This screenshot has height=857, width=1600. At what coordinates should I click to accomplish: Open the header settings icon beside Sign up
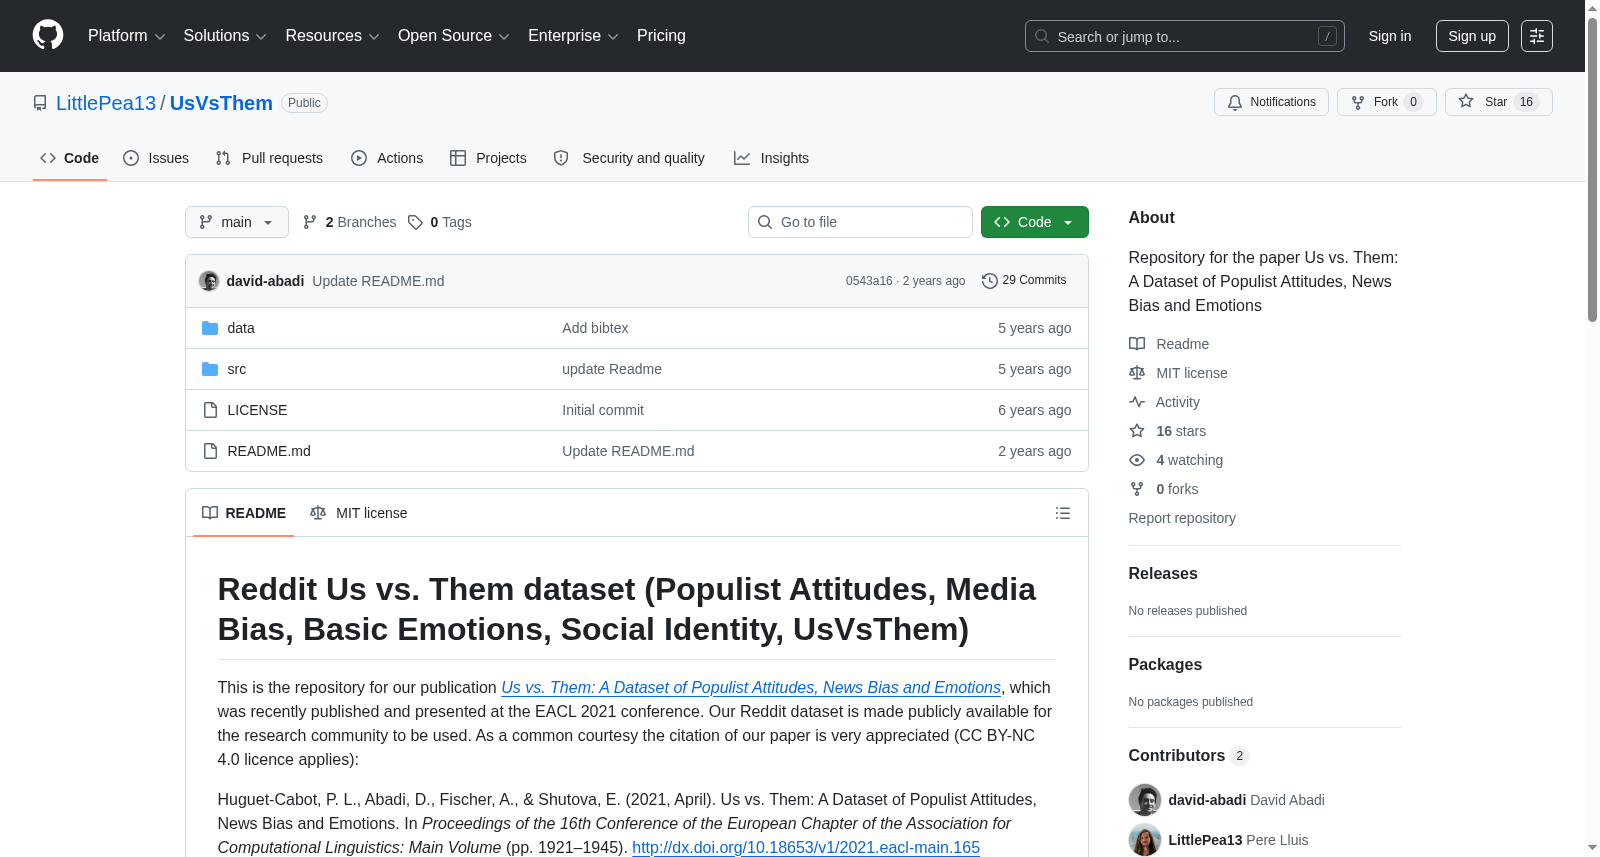[x=1536, y=36]
